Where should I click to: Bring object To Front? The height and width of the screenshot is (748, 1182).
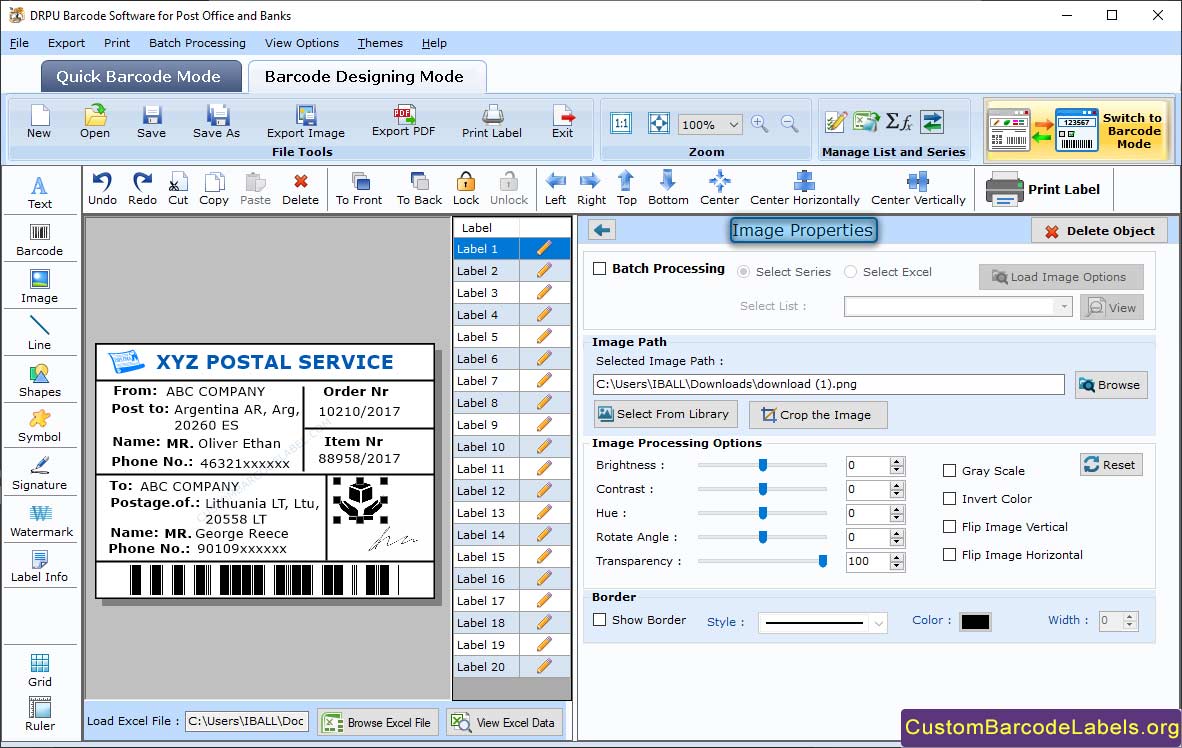[x=359, y=189]
